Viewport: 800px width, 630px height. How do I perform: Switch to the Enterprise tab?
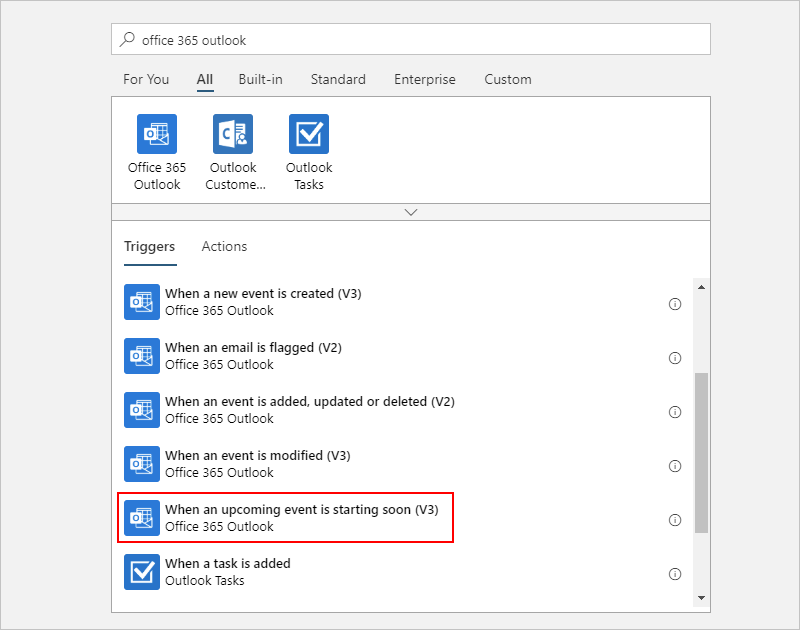point(424,80)
